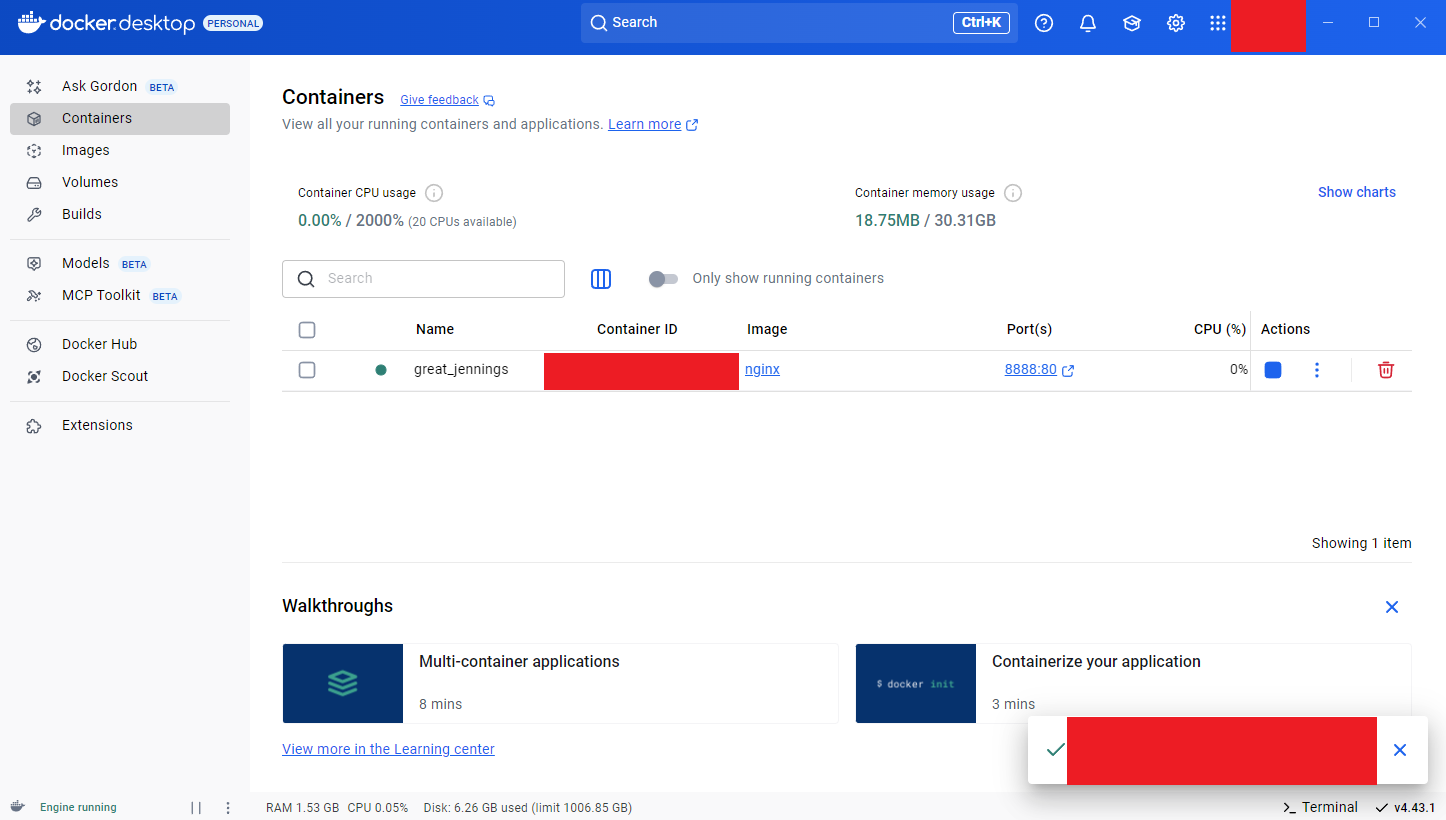Open the notifications bell icon
Image resolution: width=1446 pixels, height=820 pixels.
point(1088,23)
